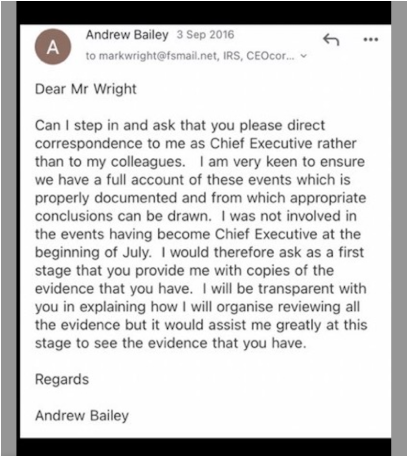
Task: Click the 'Dear Mr Wright' greeting
Action: pyautogui.click(x=86, y=89)
